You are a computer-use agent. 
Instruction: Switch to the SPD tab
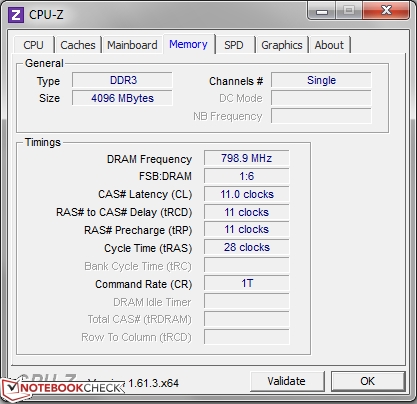click(x=234, y=45)
